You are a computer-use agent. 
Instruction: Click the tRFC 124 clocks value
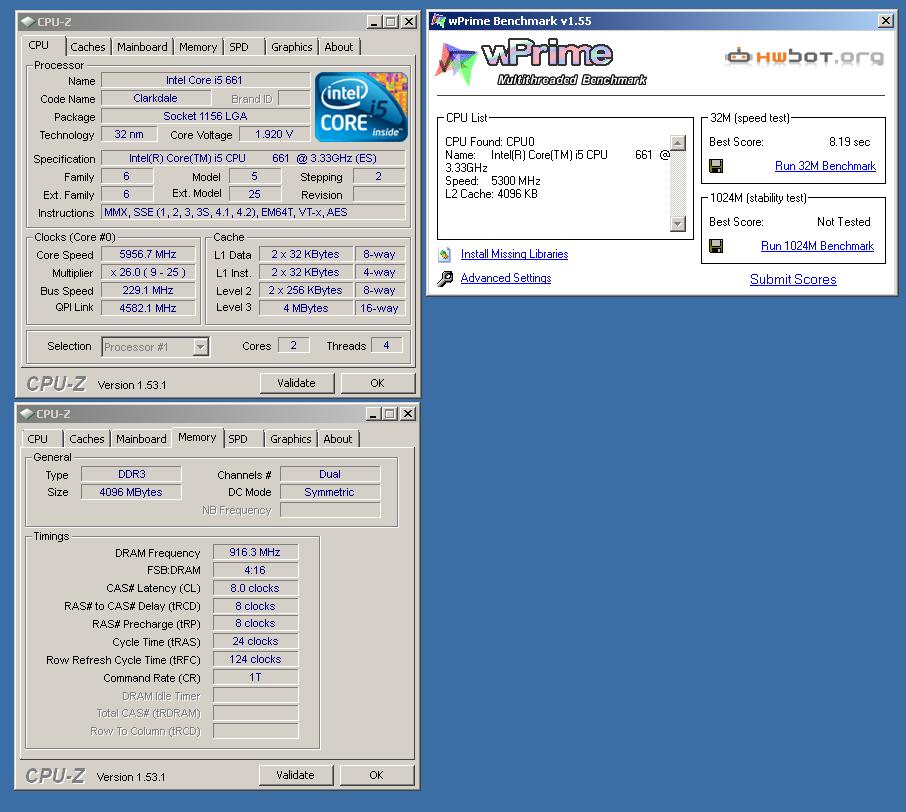point(255,659)
